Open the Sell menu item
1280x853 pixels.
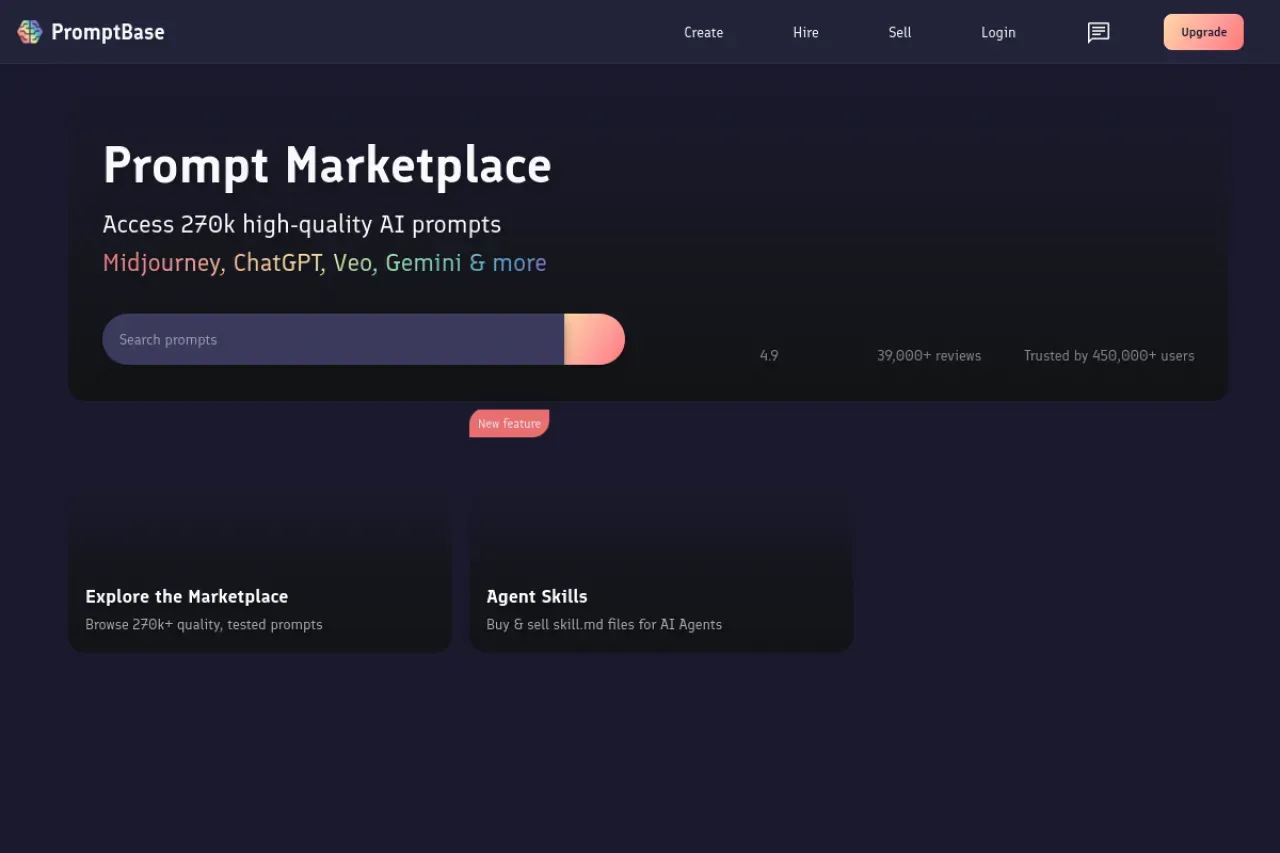click(x=900, y=33)
